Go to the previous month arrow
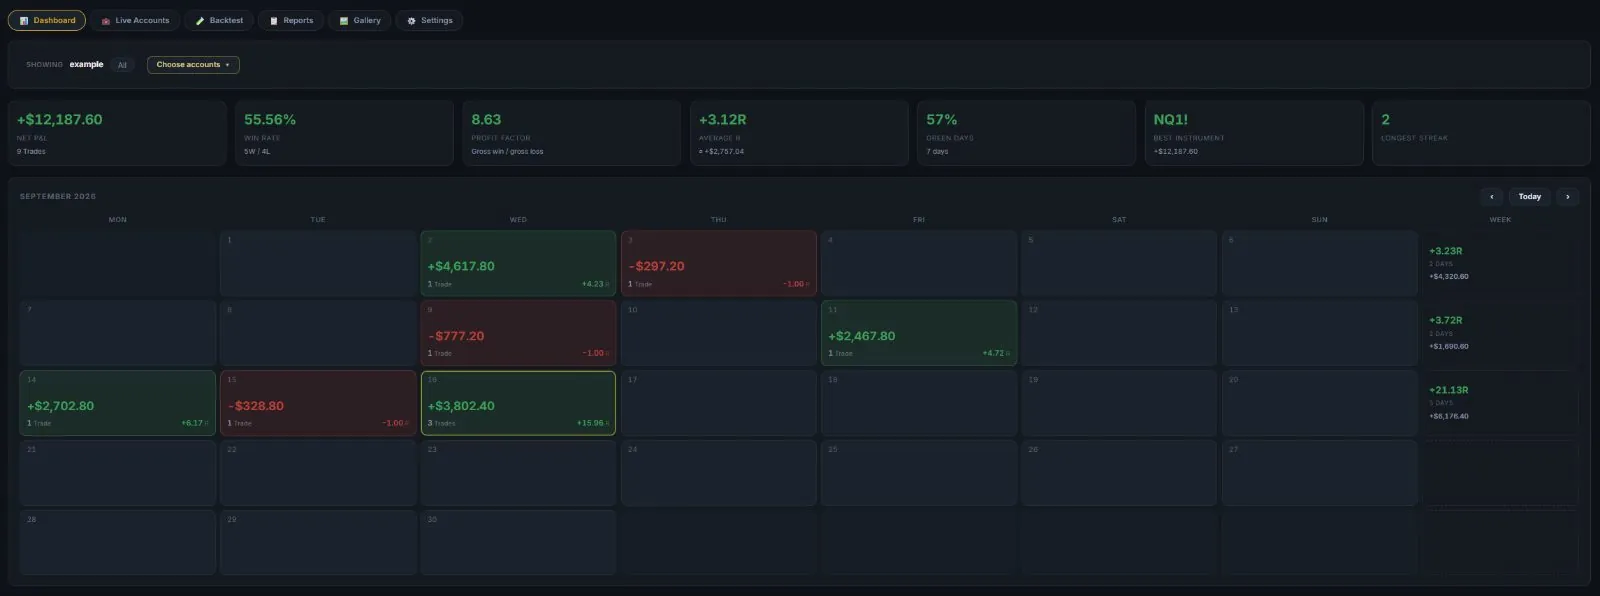This screenshot has width=1600, height=596. point(1491,197)
